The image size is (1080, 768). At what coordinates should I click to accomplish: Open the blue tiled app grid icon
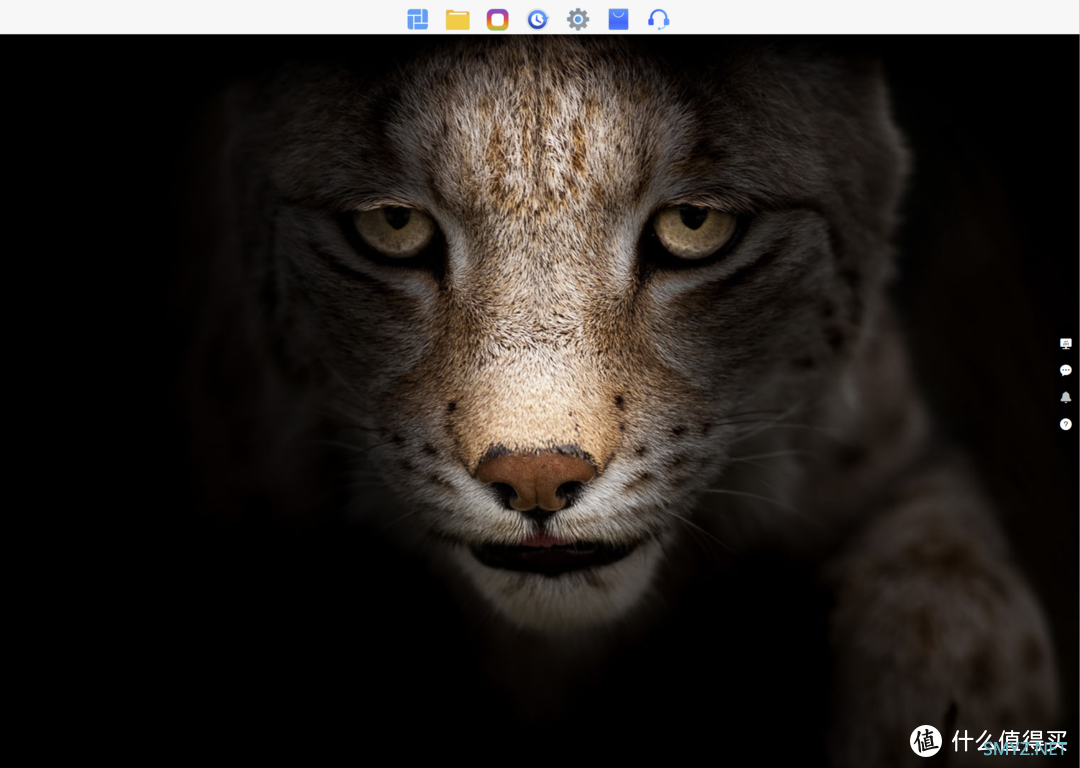point(417,19)
